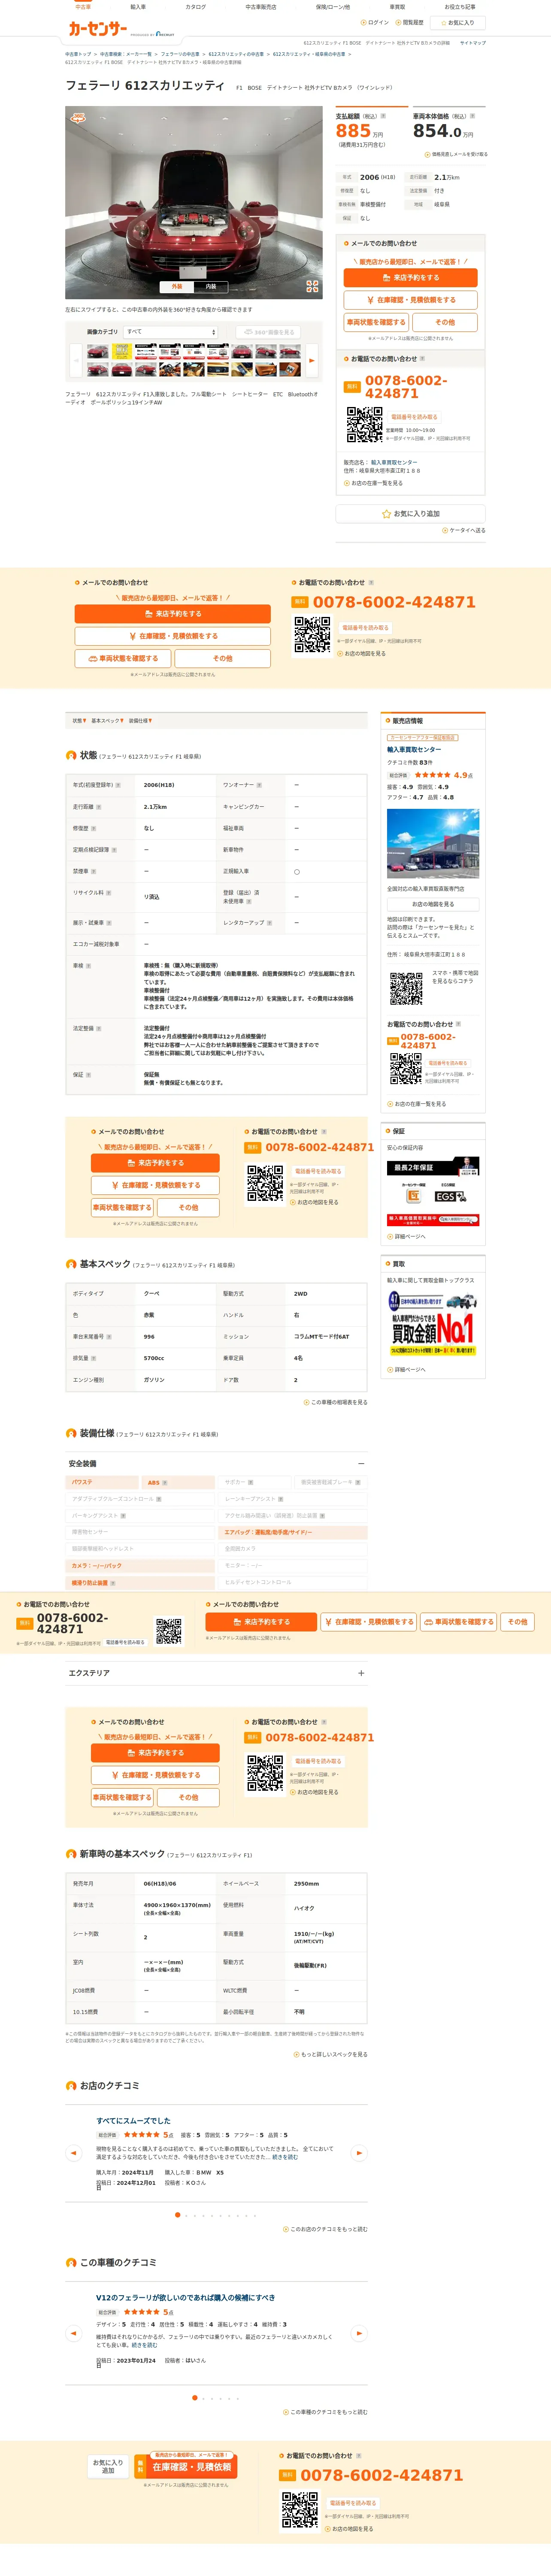Open サイトマップ link
Screen dimensions: 551x2576
pyautogui.click(x=473, y=43)
